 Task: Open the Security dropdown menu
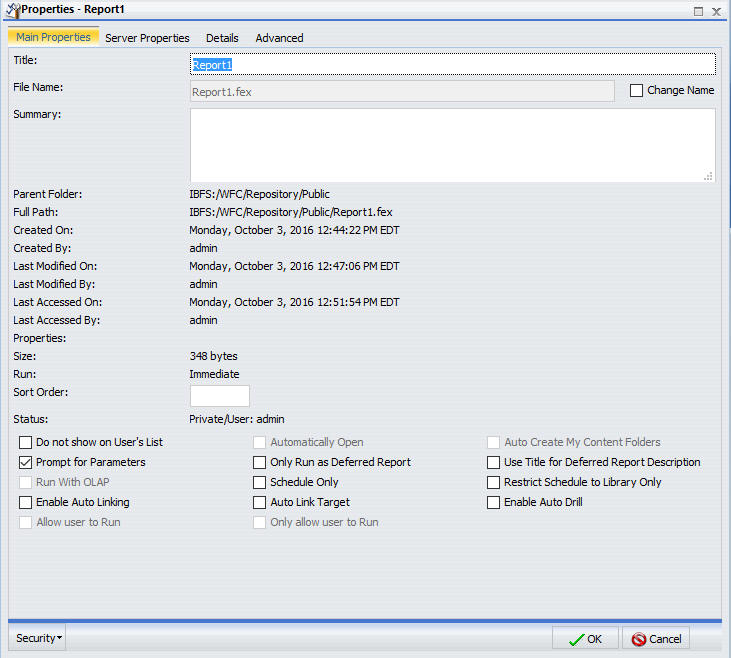[x=38, y=638]
